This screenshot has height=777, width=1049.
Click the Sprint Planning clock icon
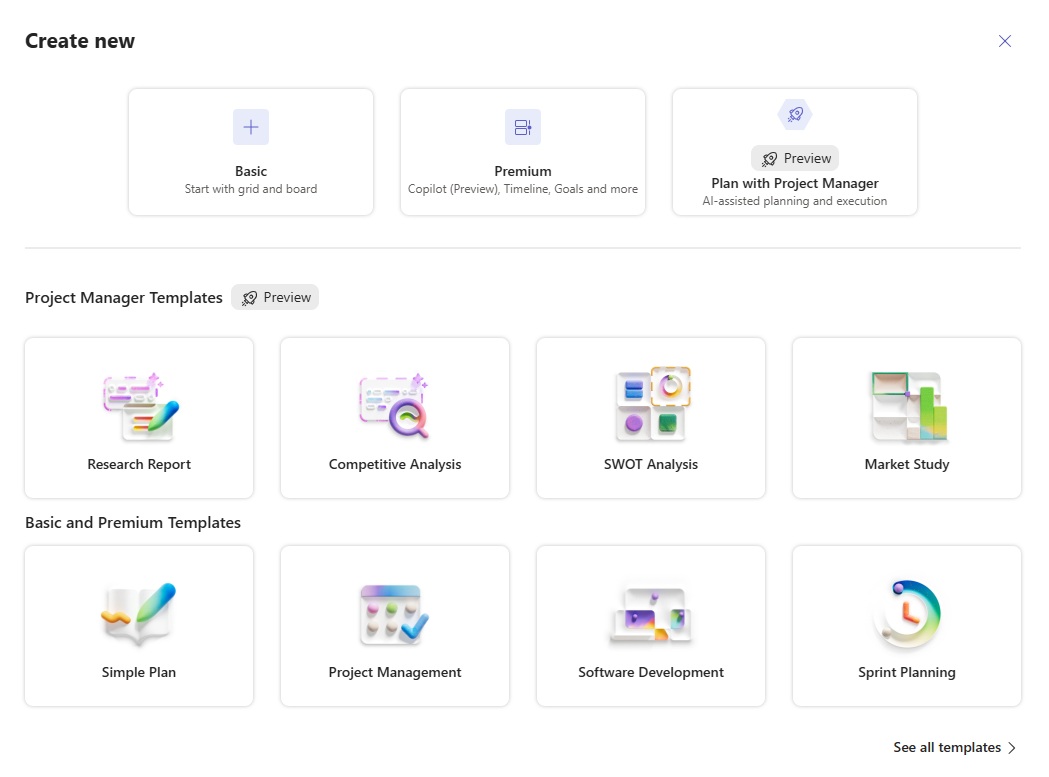click(x=906, y=612)
